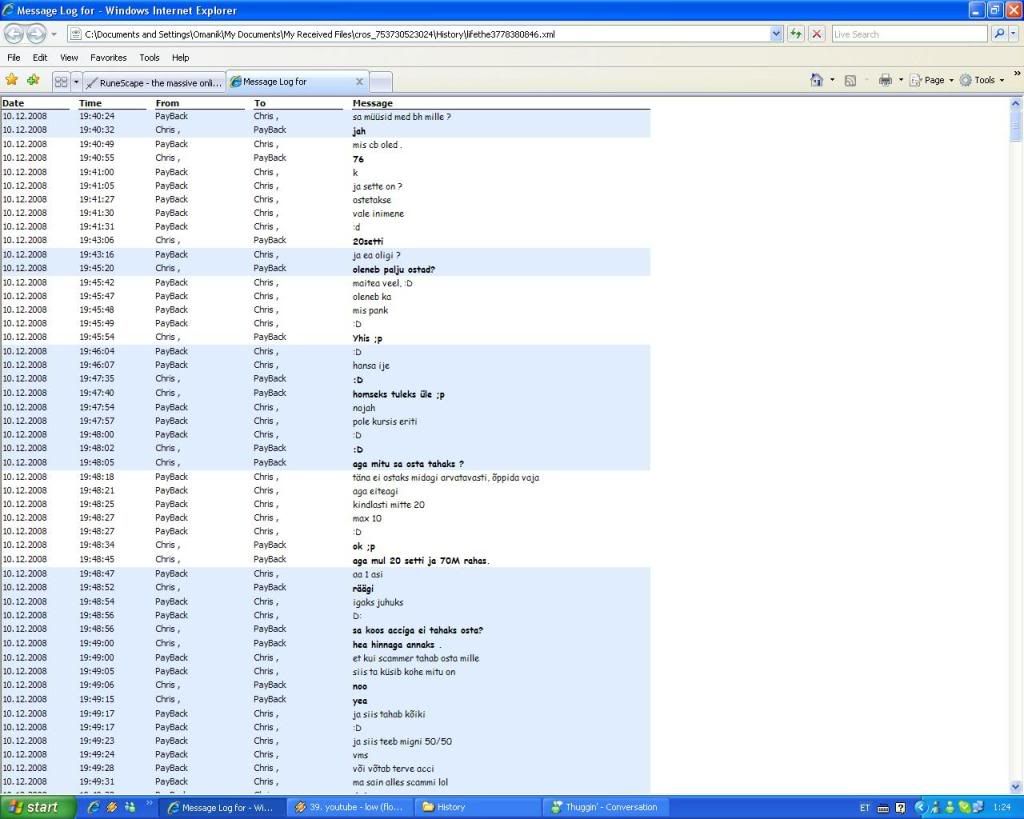1024x819 pixels.
Task: Expand the address bar history dropdown
Action: pyautogui.click(x=777, y=34)
